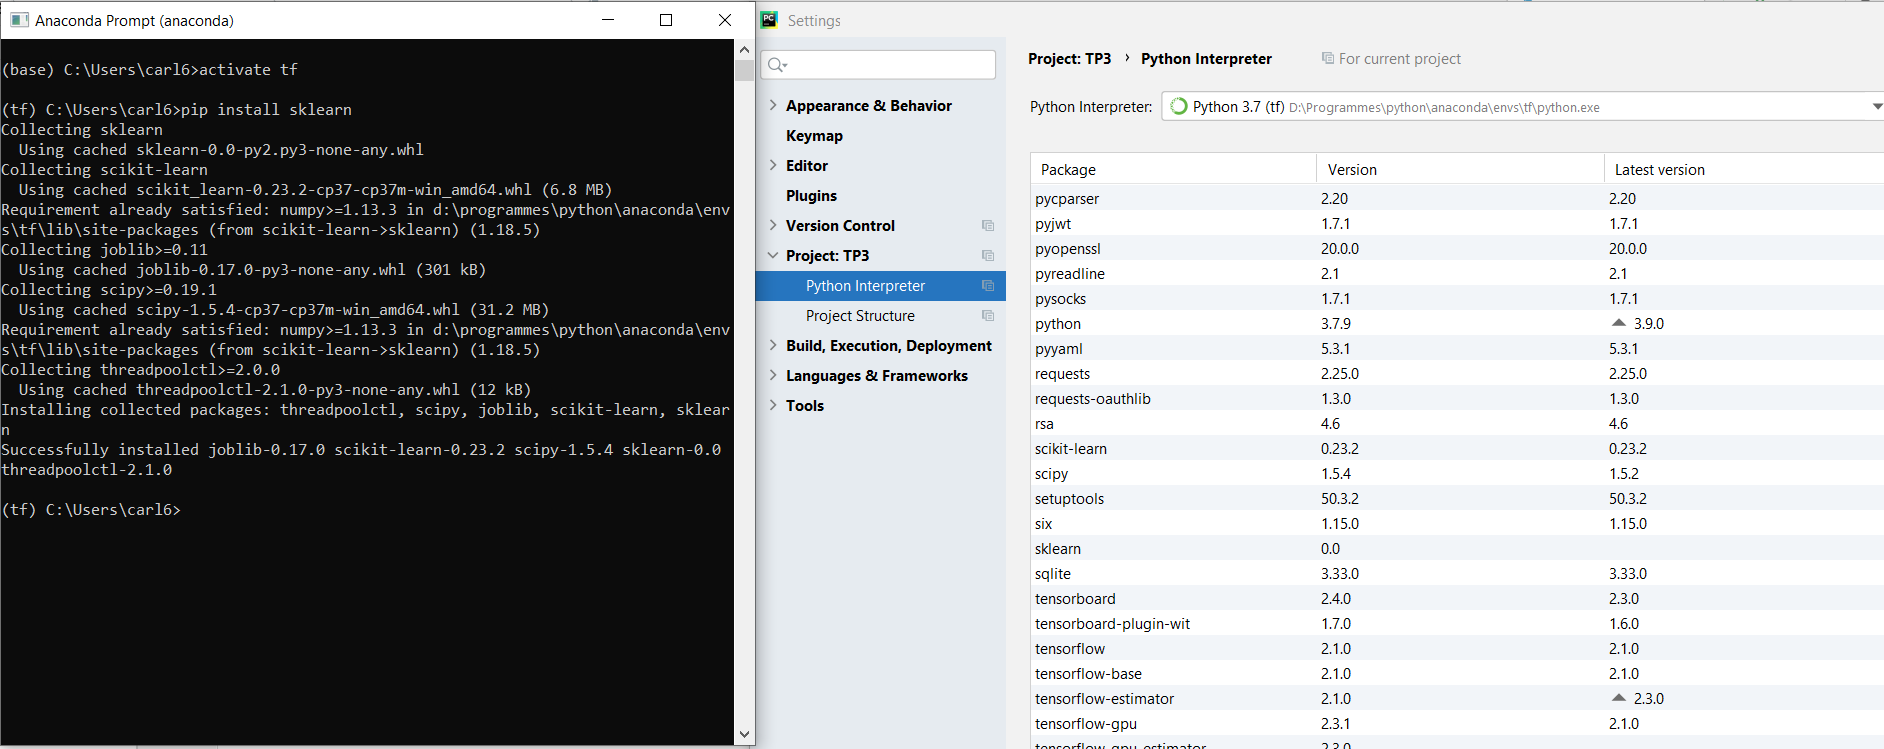Expand Build, Execution, Deployment section
1884x749 pixels.
pyautogui.click(x=773, y=345)
